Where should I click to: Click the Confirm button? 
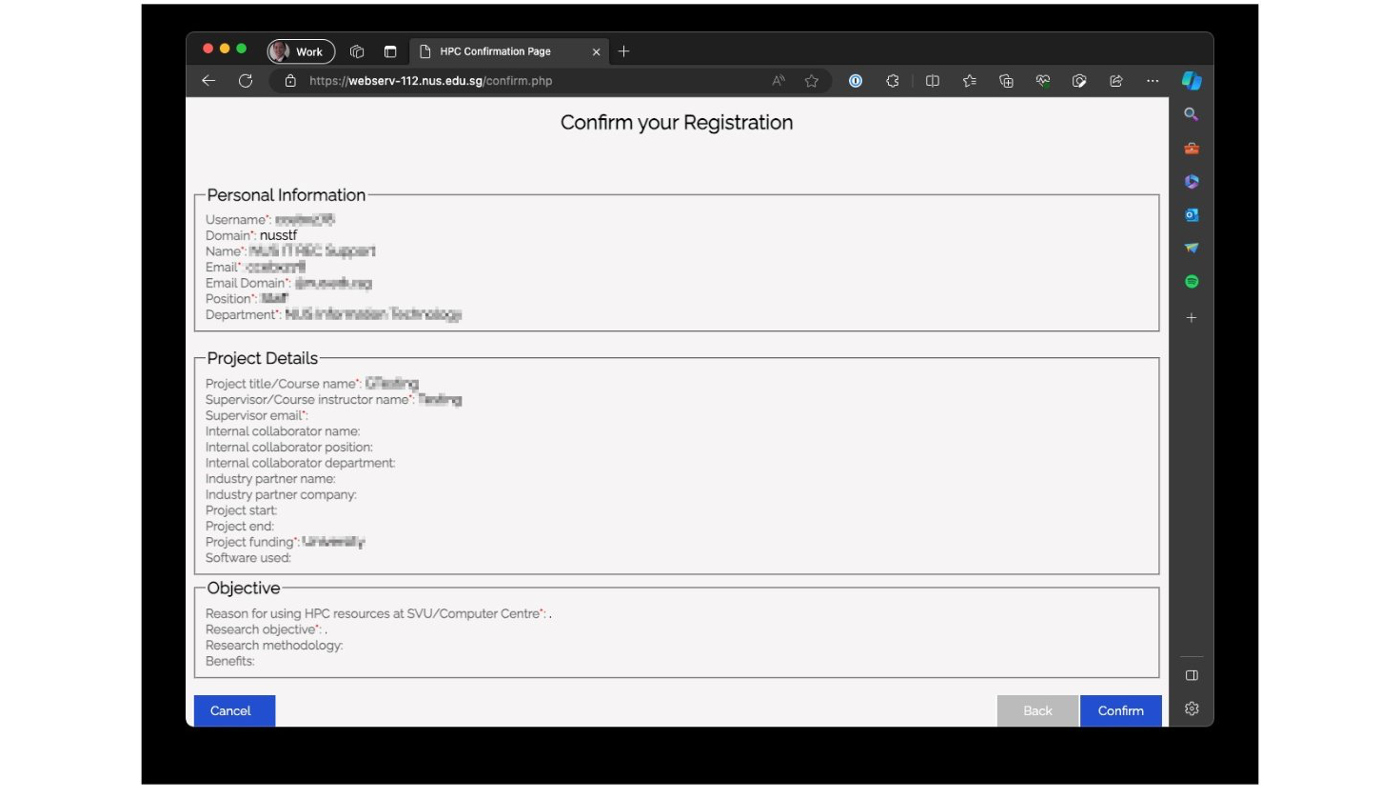pos(1121,711)
